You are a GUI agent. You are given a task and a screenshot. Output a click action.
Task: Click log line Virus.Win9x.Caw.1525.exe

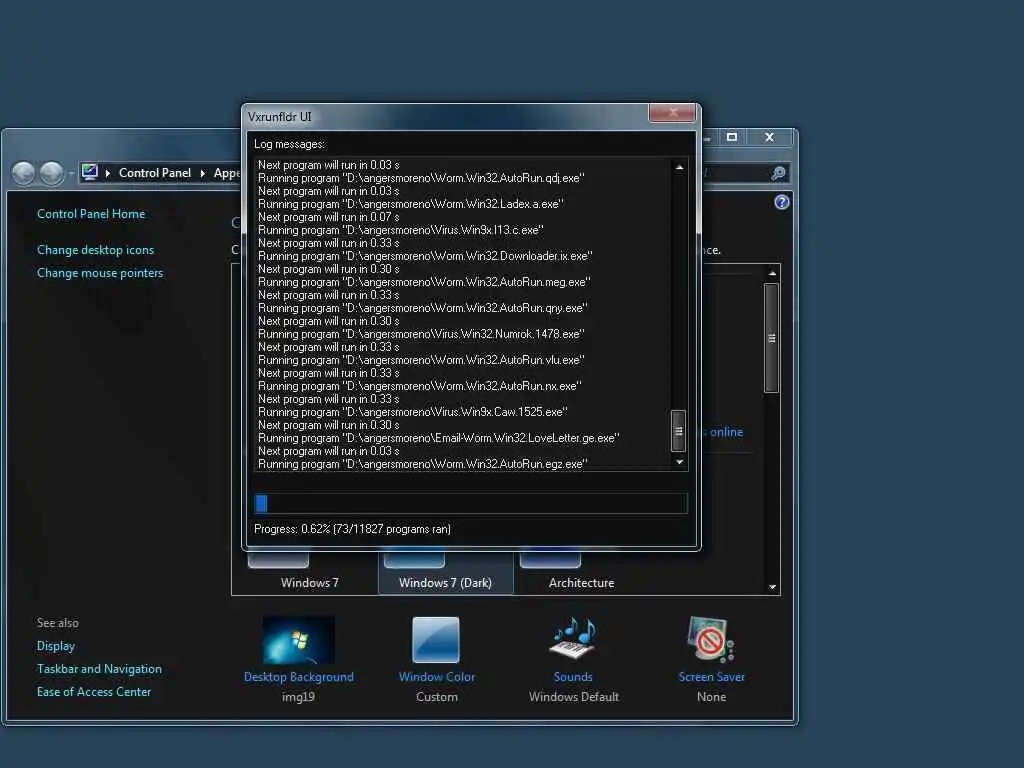(413, 412)
